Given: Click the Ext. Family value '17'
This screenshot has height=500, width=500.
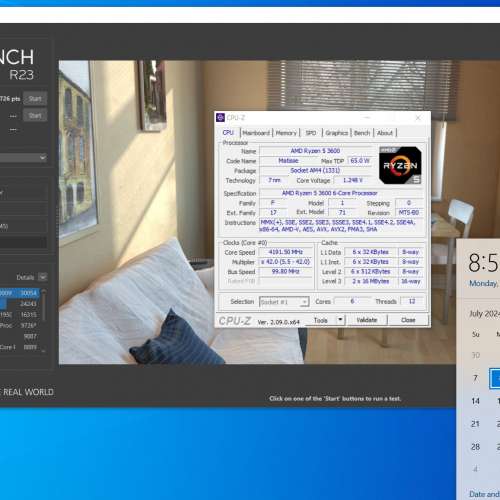Looking at the screenshot, I should (273, 212).
